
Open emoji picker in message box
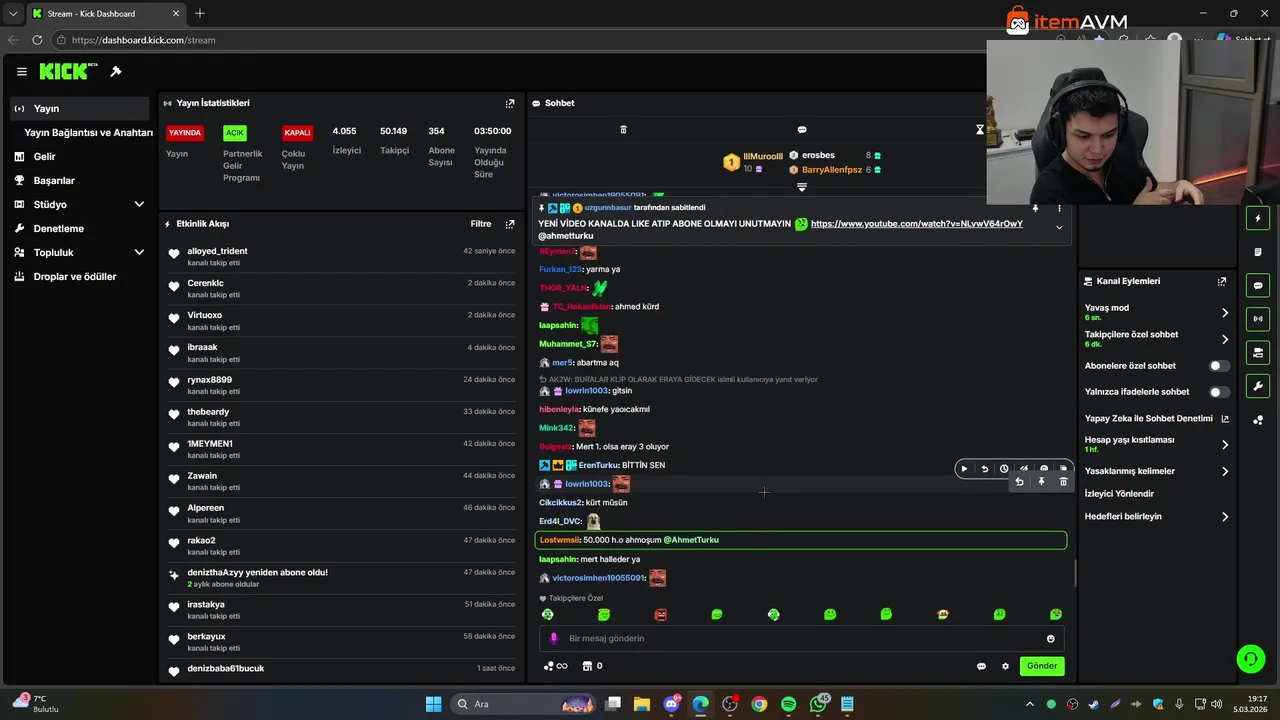[x=1050, y=639]
